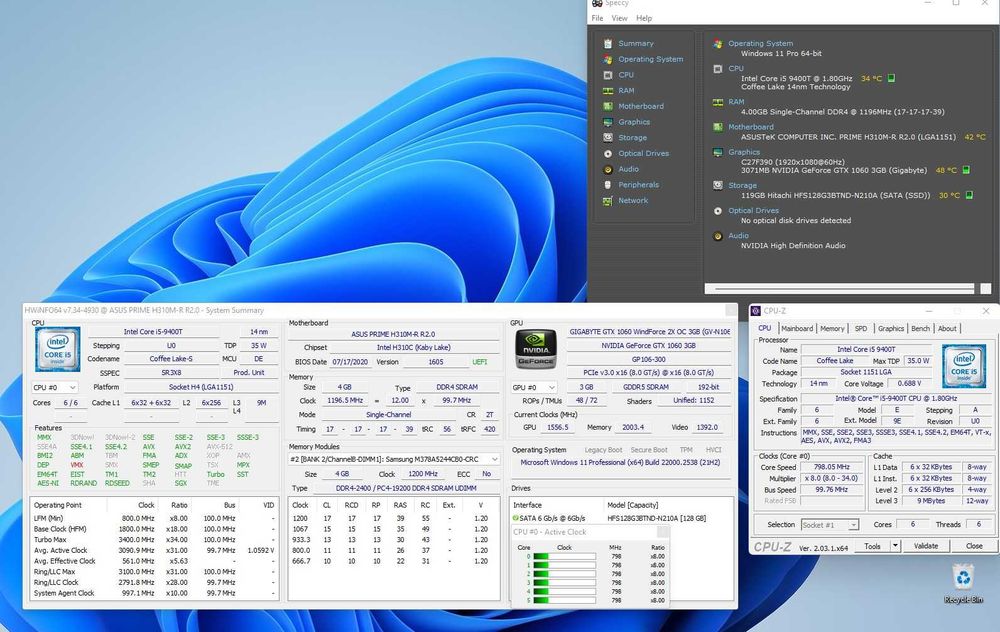
Task: Click the Turbo Max operating point row
Action: point(154,540)
